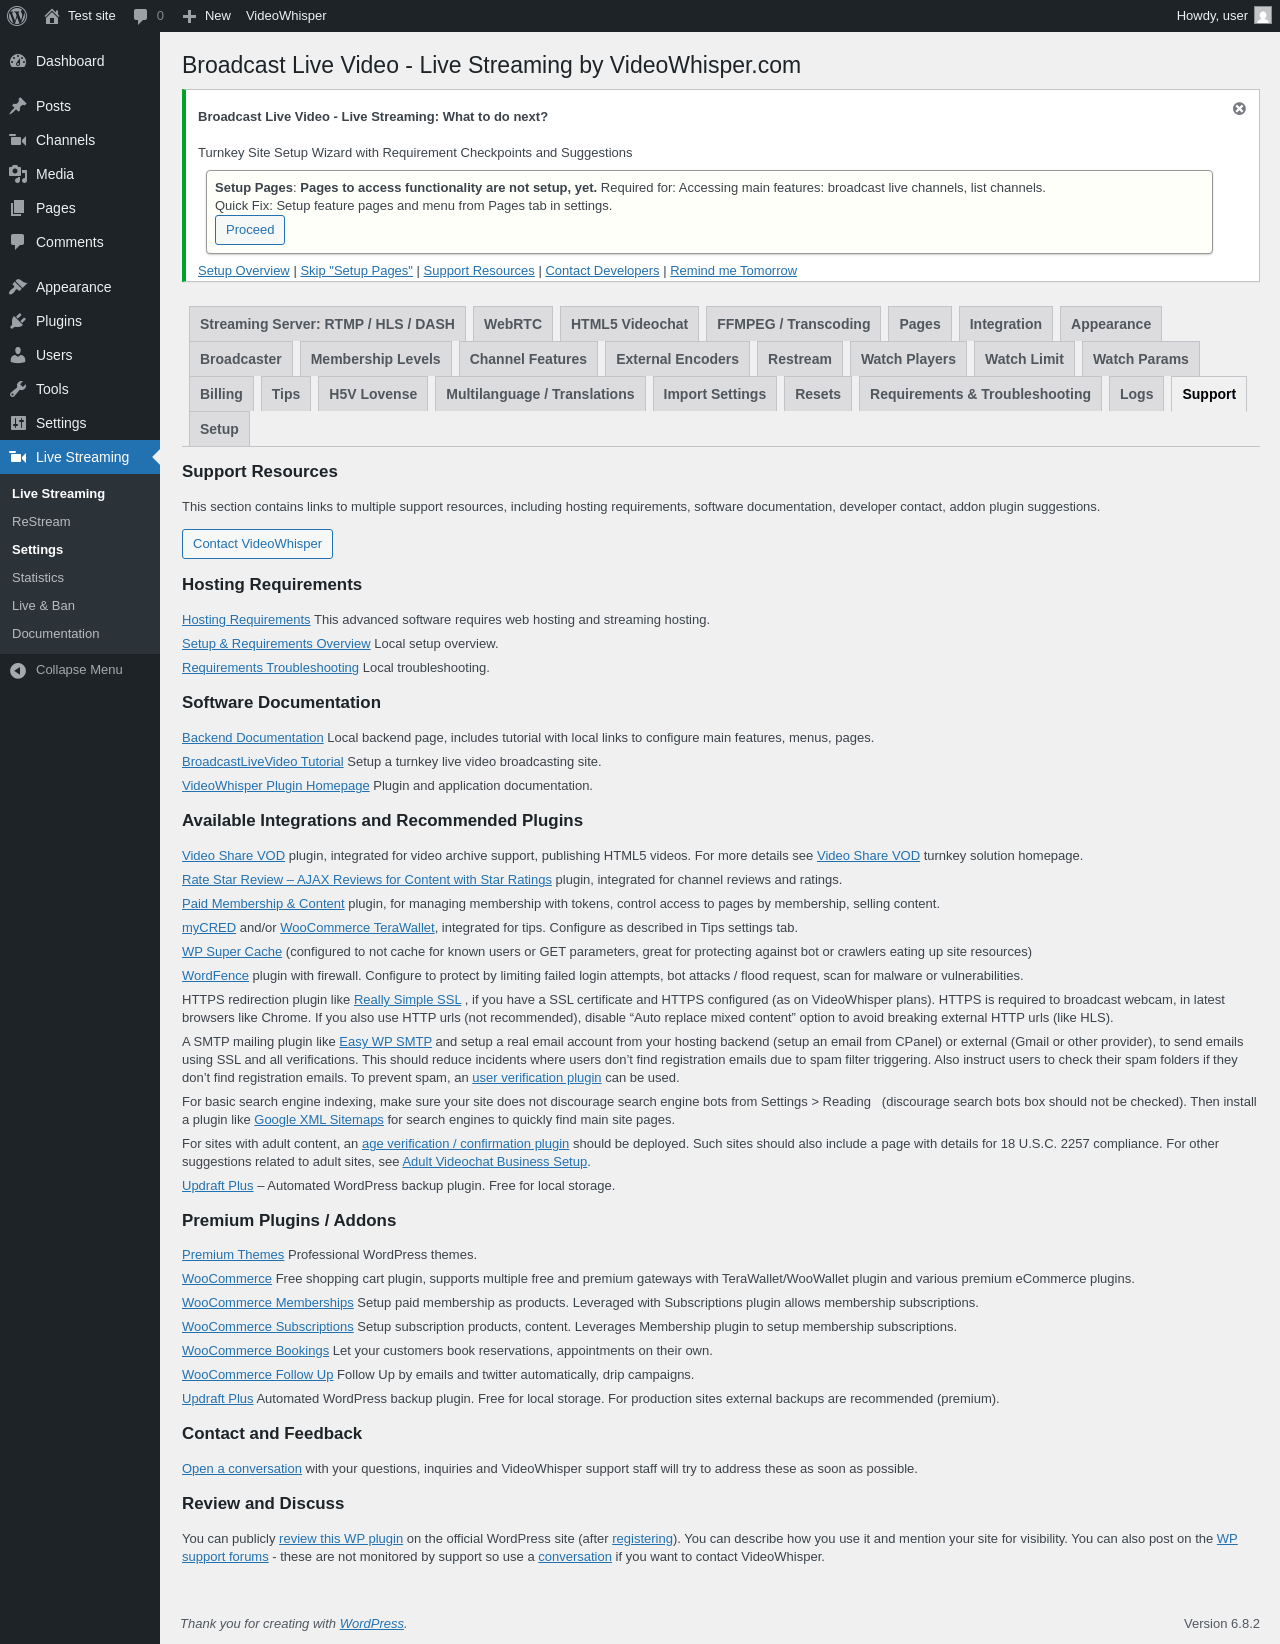Image resolution: width=1280 pixels, height=1644 pixels.
Task: Switch to the Tips tab
Action: pyautogui.click(x=286, y=394)
